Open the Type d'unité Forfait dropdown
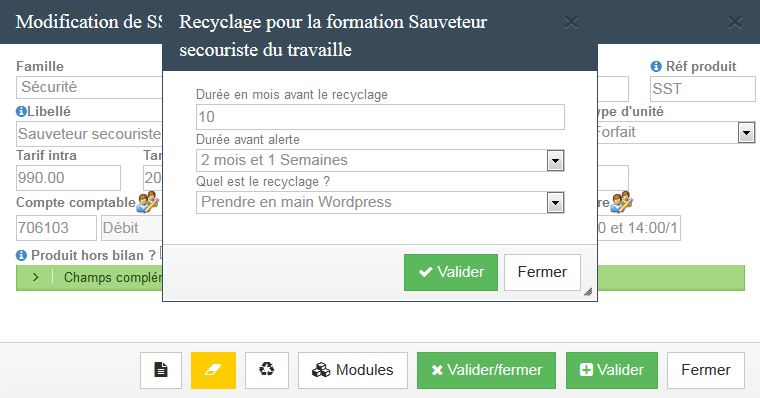This screenshot has height=398, width=760. (x=674, y=132)
